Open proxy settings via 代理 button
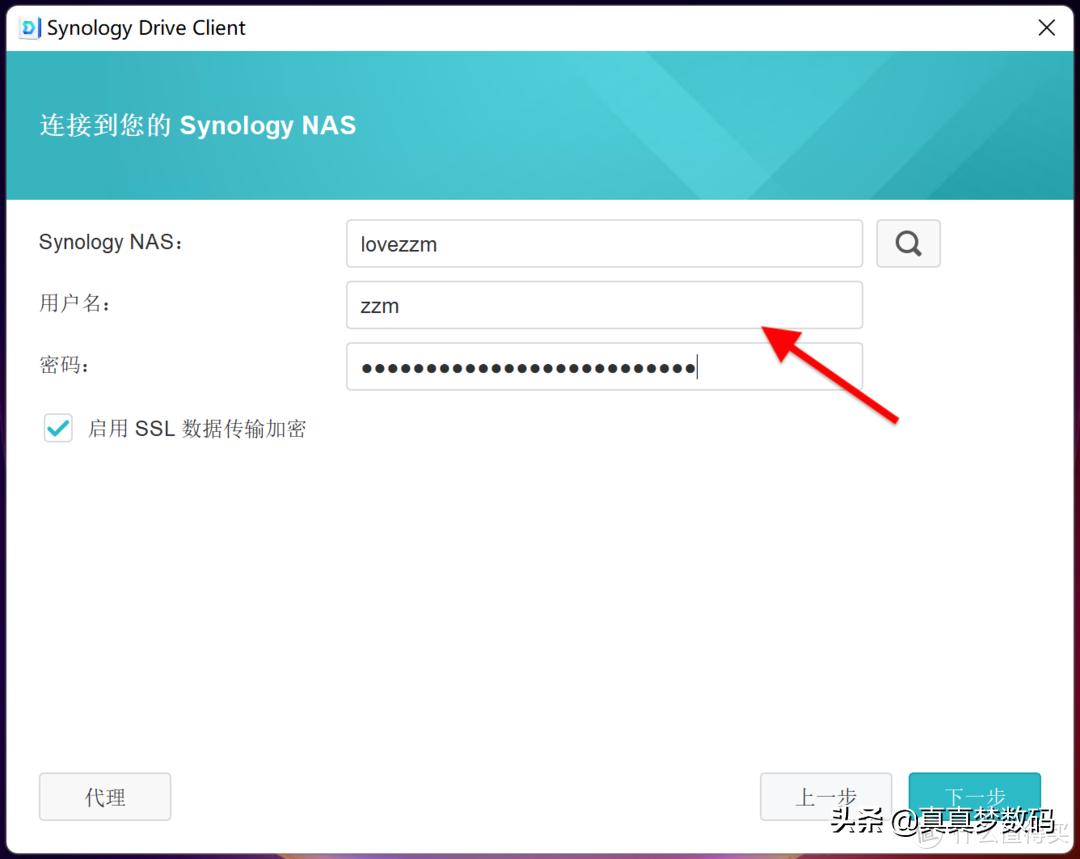 pos(104,796)
